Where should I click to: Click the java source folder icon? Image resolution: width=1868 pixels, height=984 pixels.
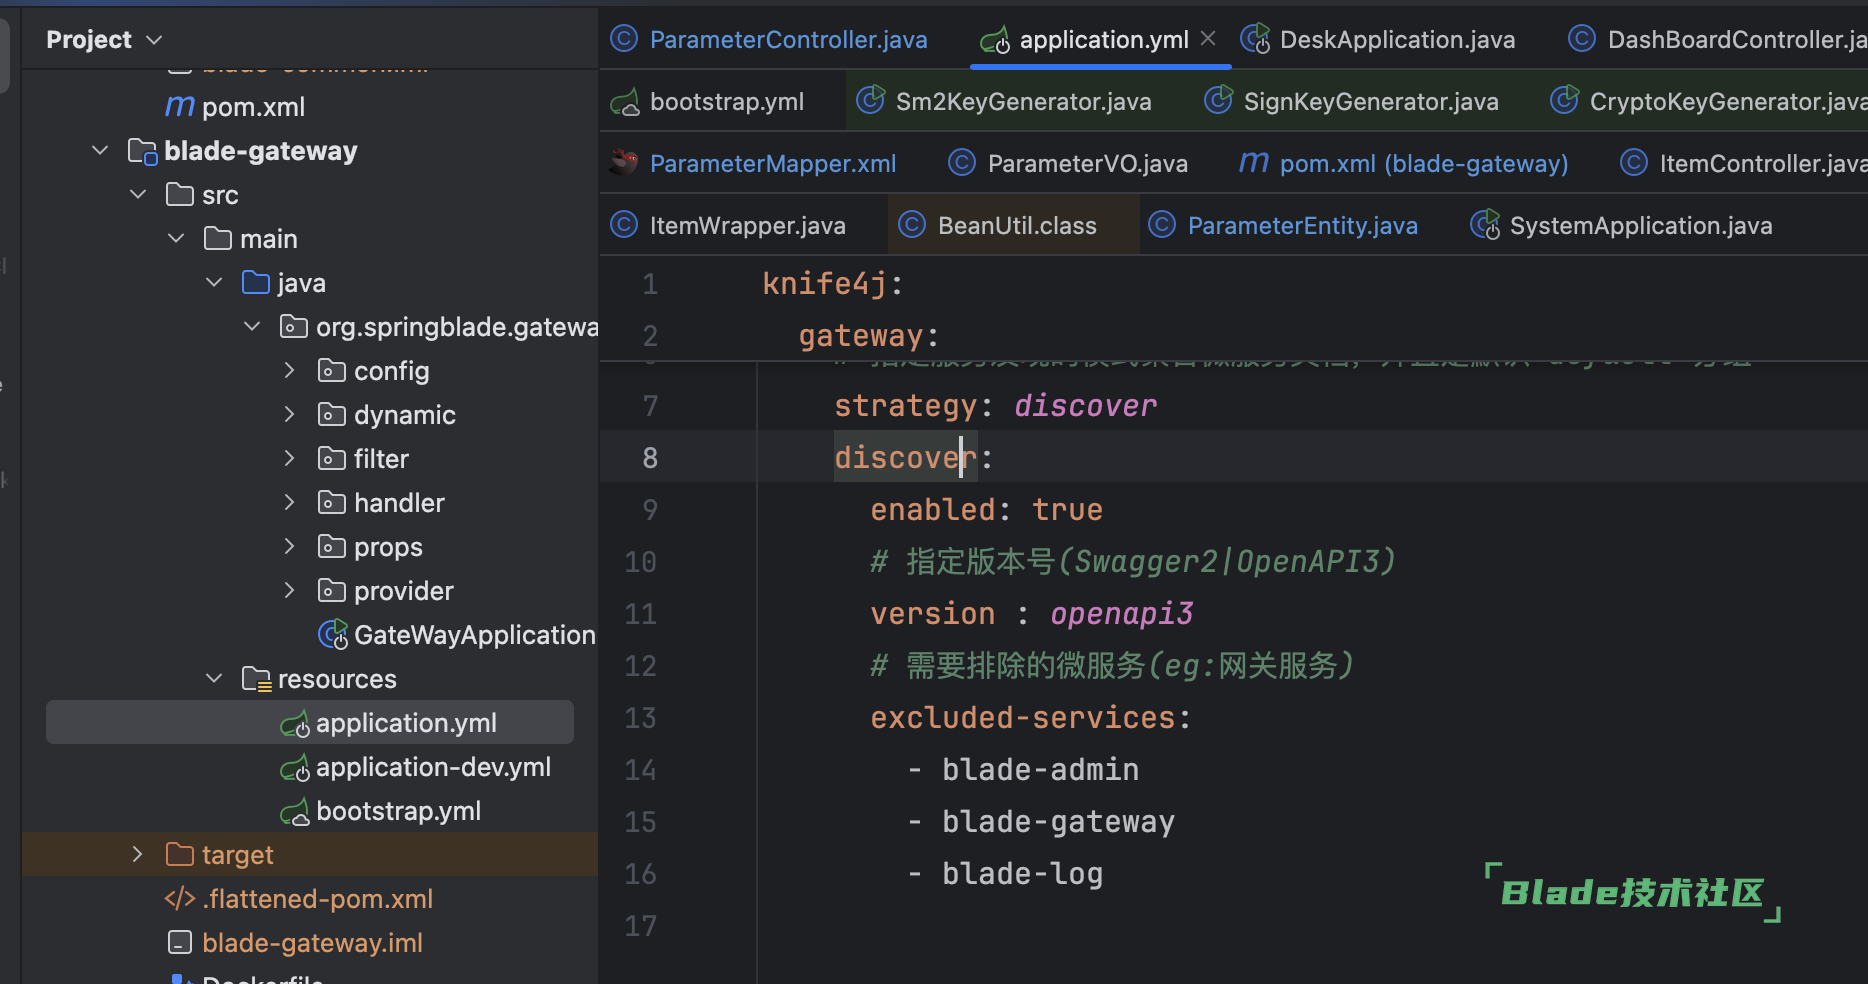point(256,283)
